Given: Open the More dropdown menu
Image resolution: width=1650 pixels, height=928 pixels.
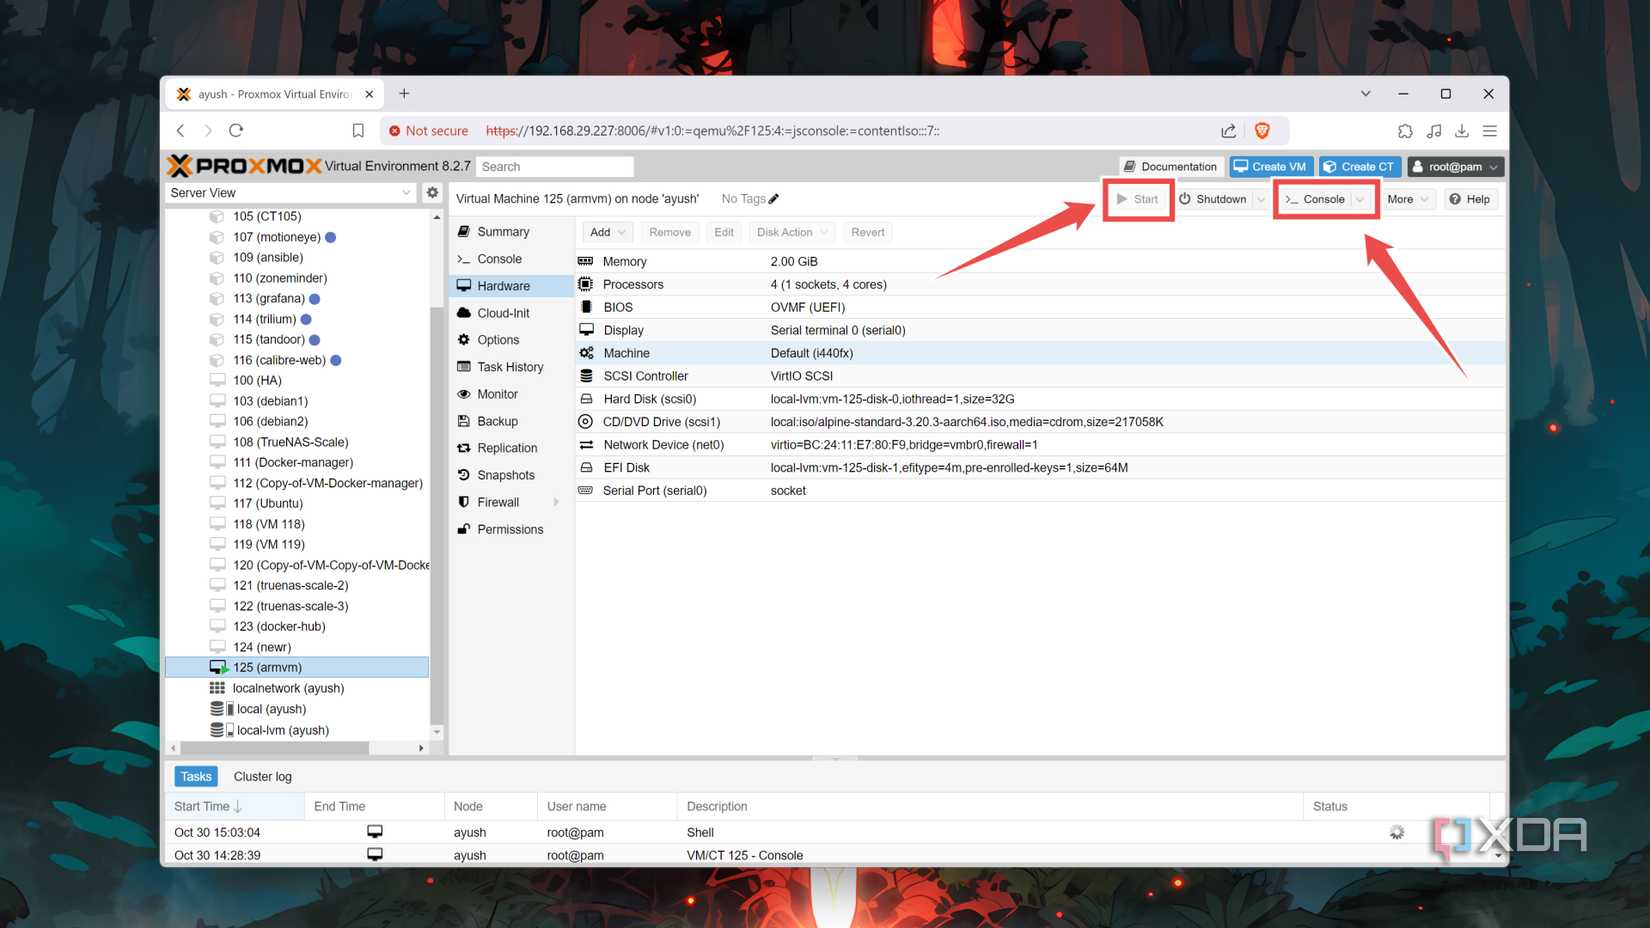Looking at the screenshot, I should (x=1408, y=199).
